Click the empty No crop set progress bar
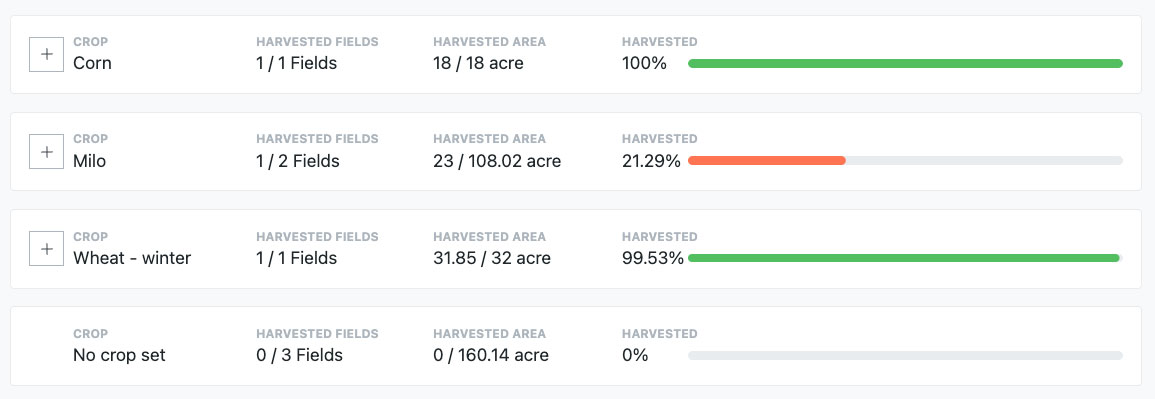Screen dimensions: 1155x399 point(905,355)
